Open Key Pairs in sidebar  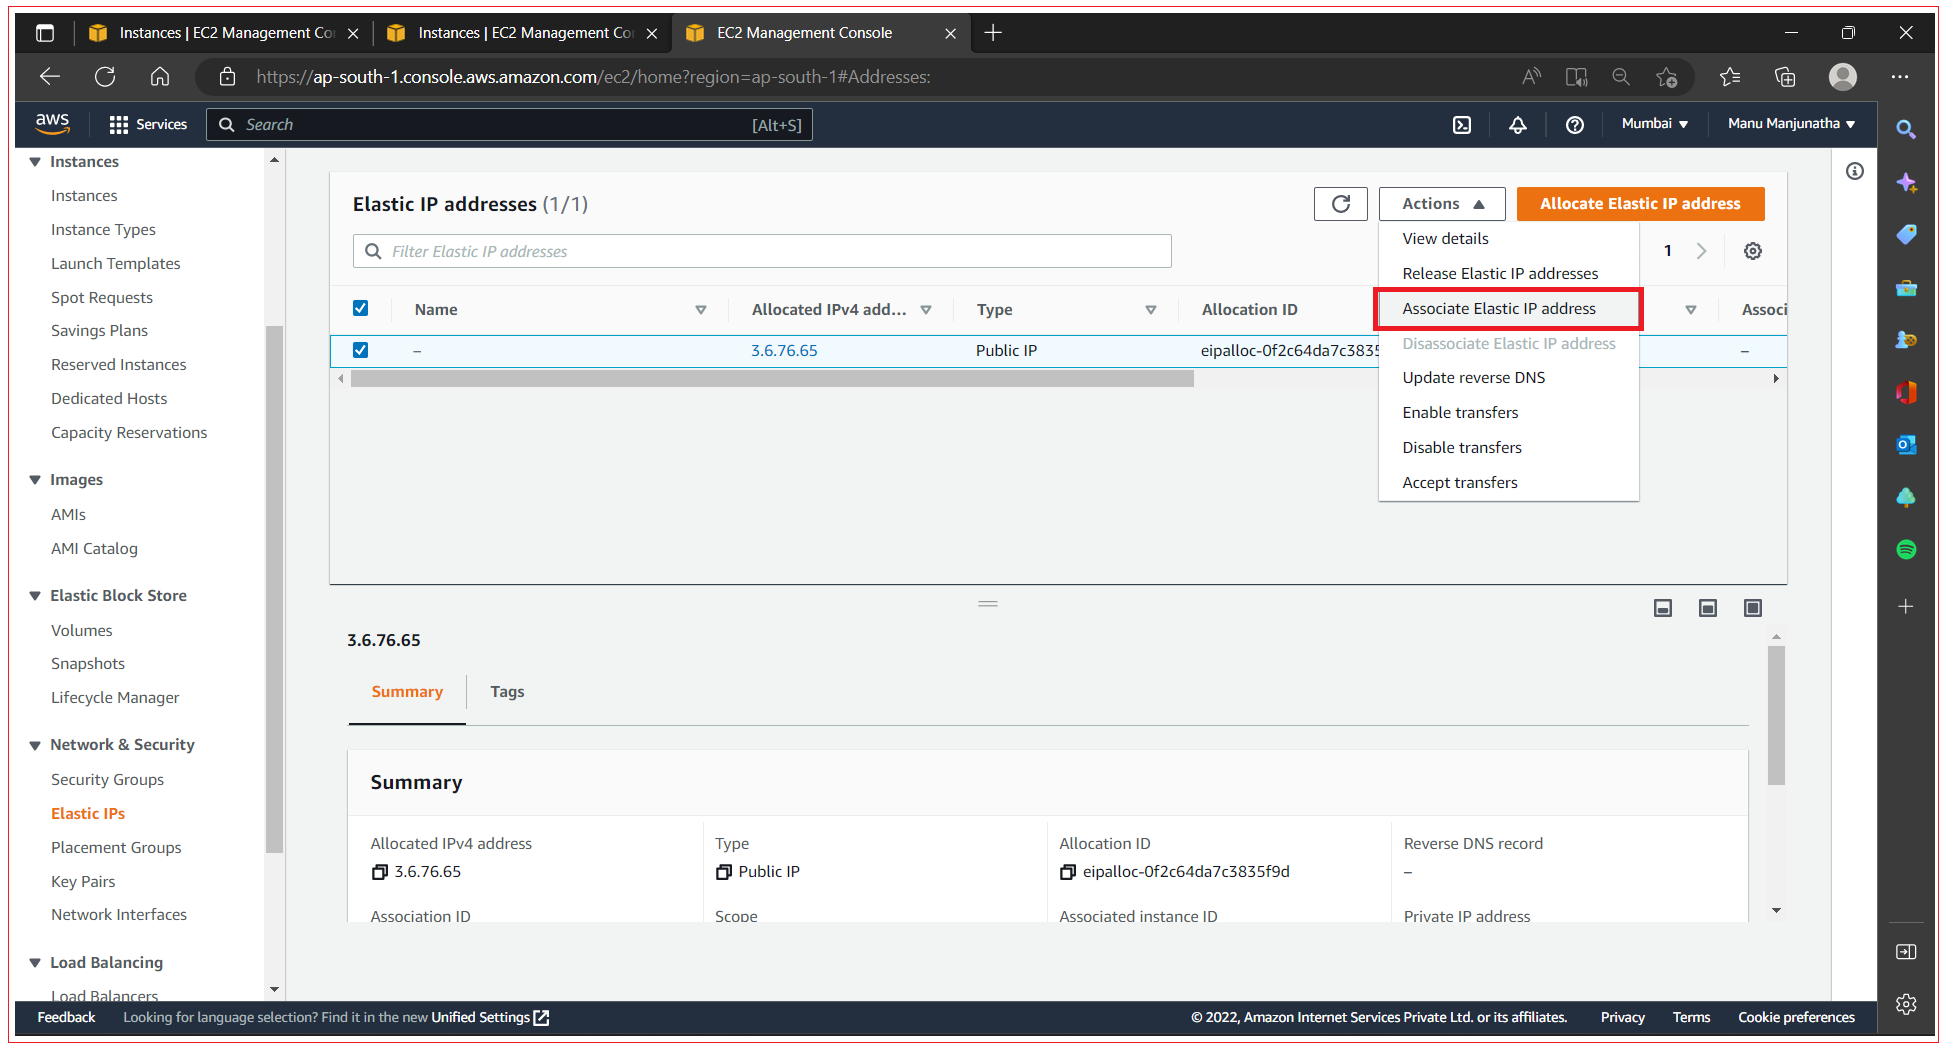click(83, 882)
